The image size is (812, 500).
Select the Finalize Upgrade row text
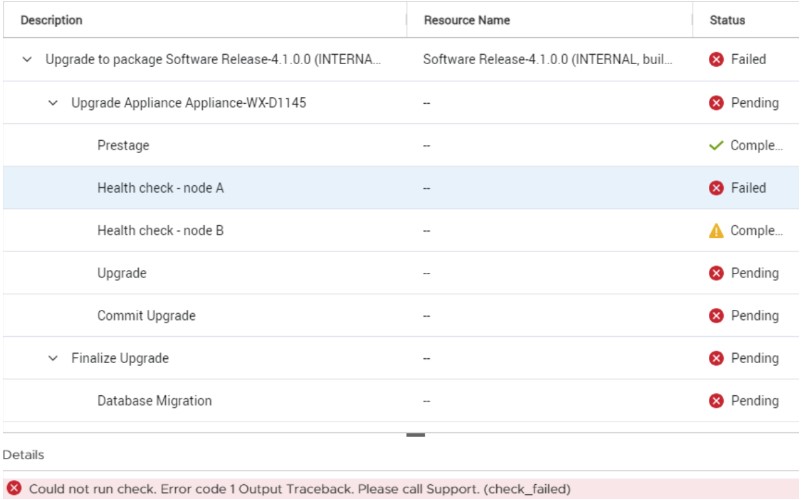(x=120, y=358)
